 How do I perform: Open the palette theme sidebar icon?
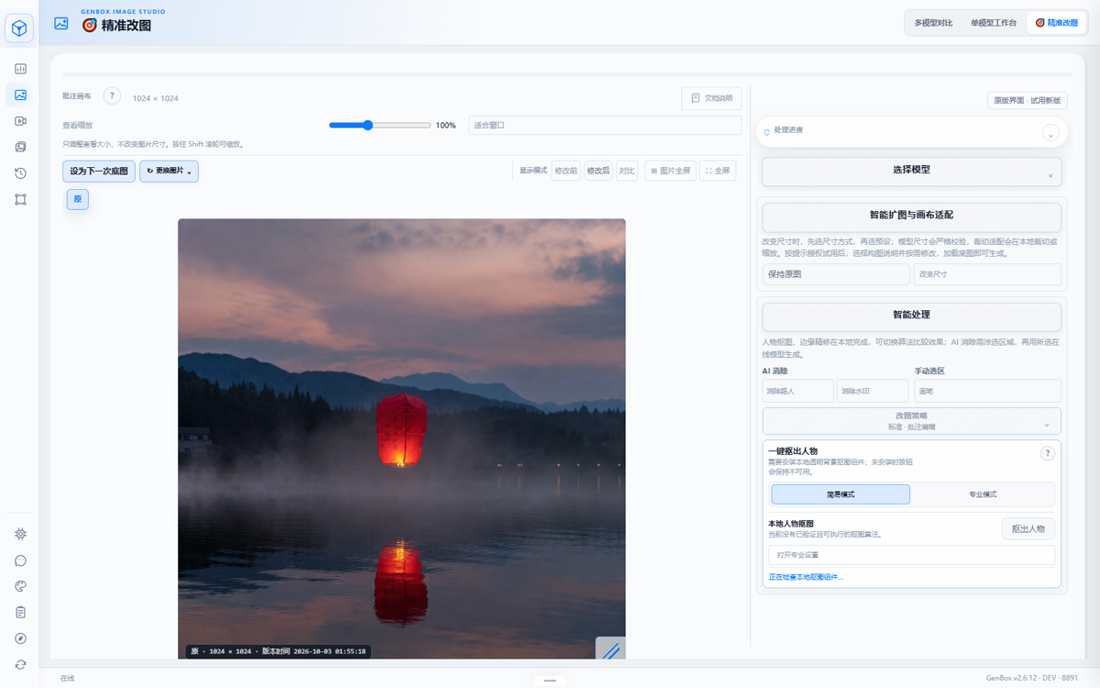(x=20, y=586)
